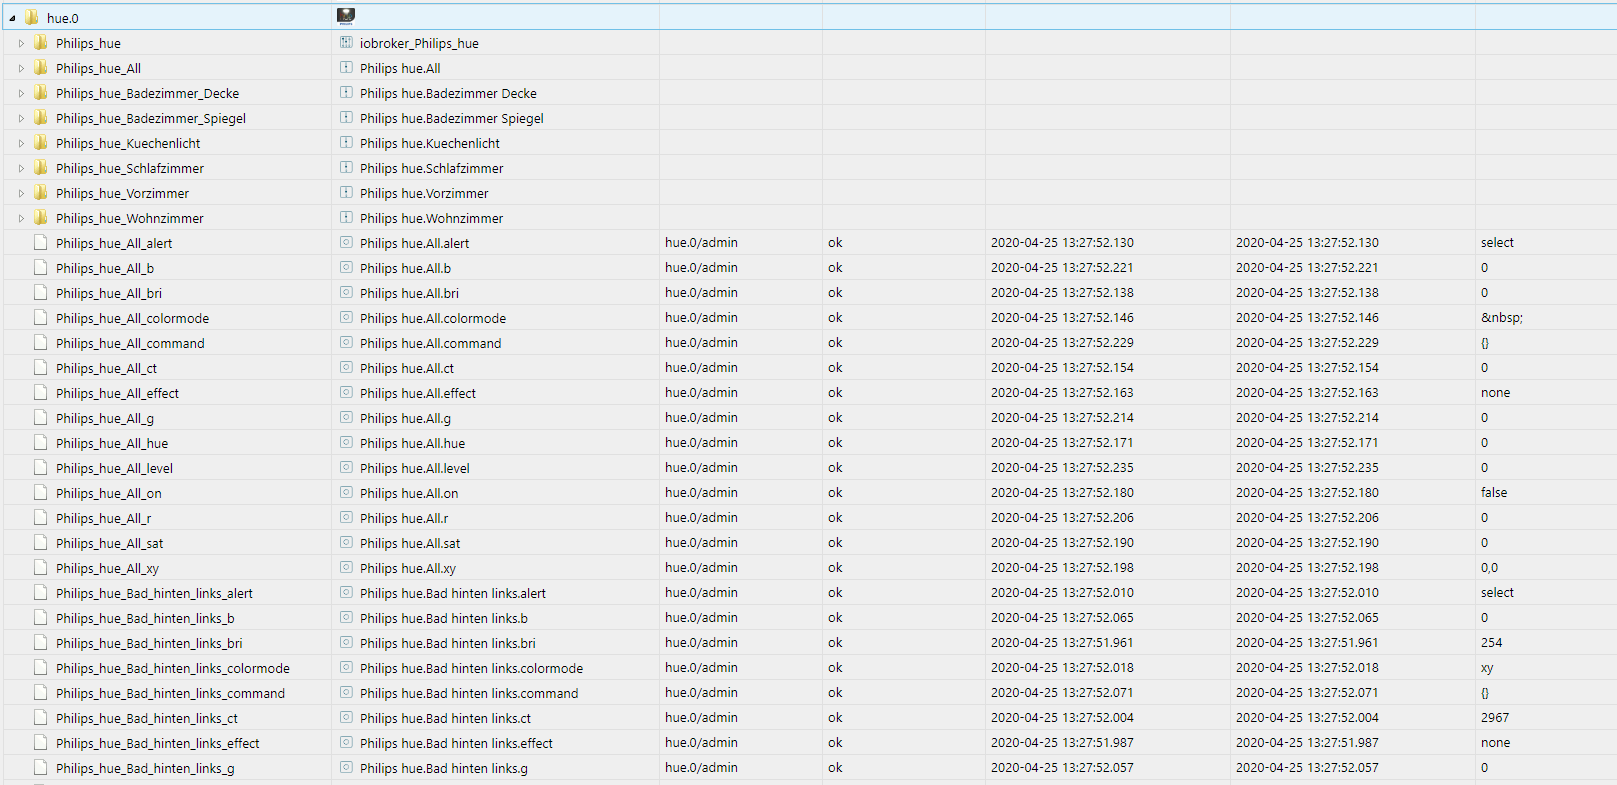Click file icon of Philips_hue_All_command

point(41,342)
